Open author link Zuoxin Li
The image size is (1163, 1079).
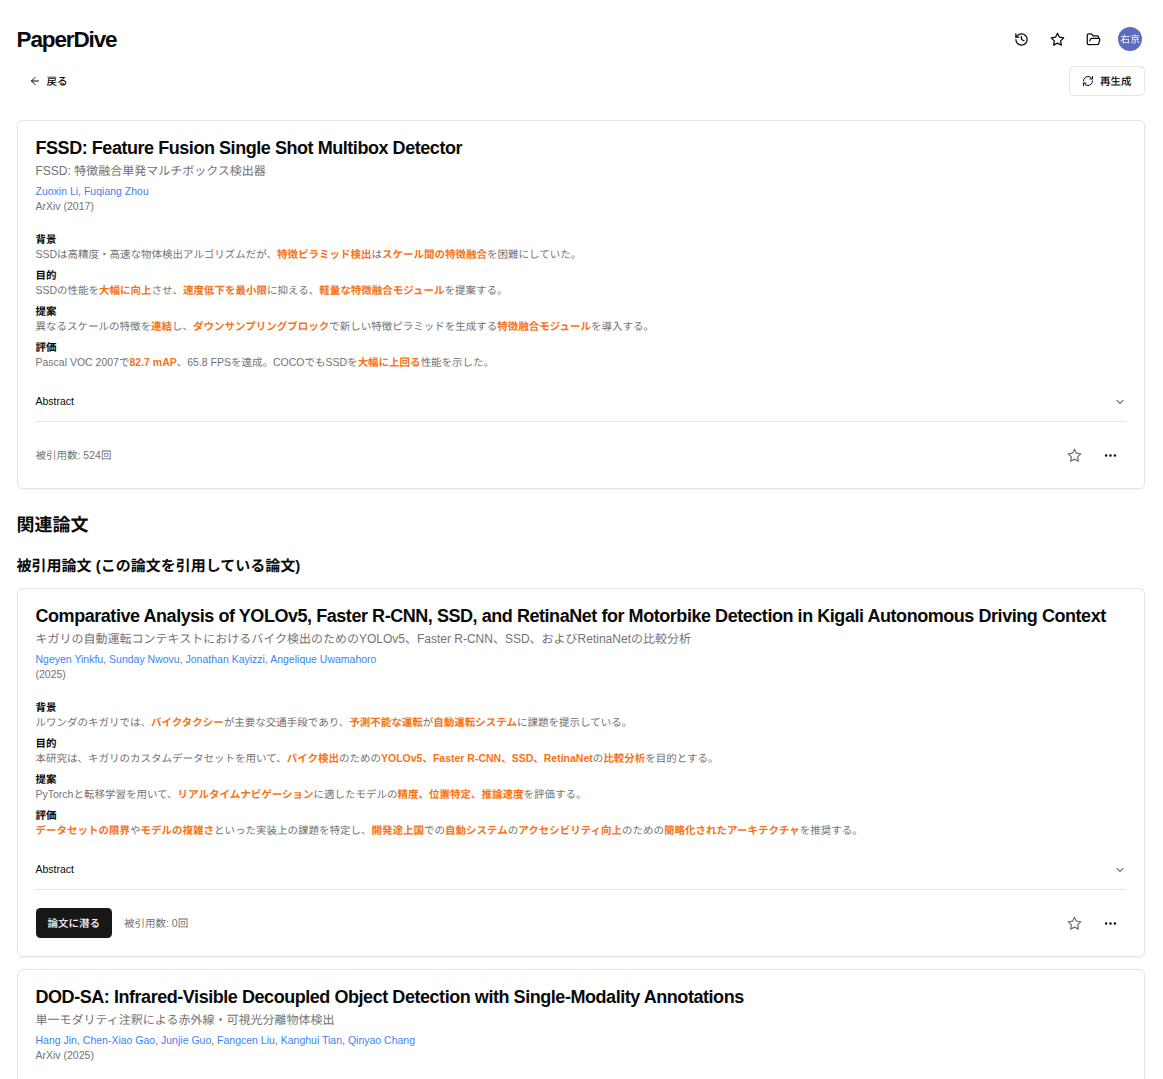pyautogui.click(x=56, y=191)
